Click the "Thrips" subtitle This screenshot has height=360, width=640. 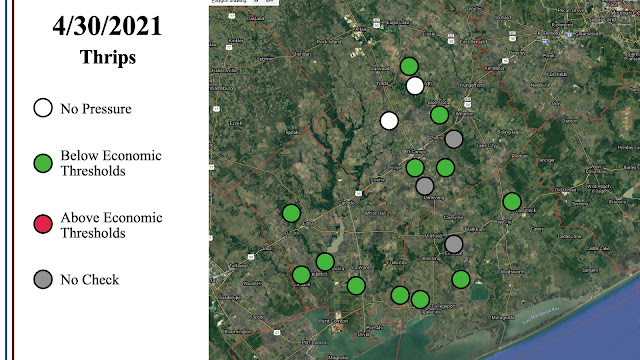108,57
